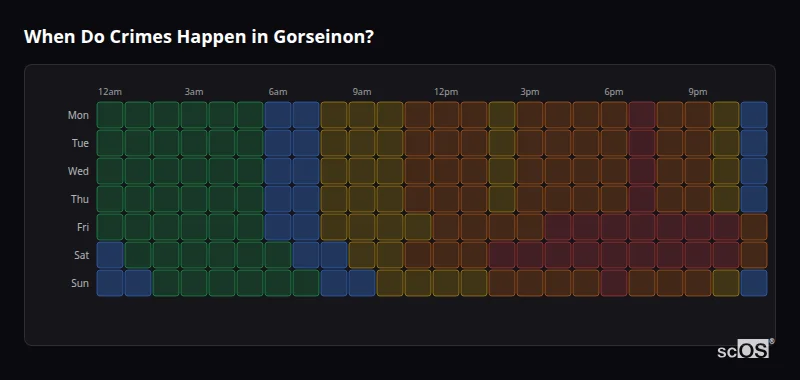Choose the Friday 11am yellow cell
Screen dimensions: 800x380
(x=418, y=227)
